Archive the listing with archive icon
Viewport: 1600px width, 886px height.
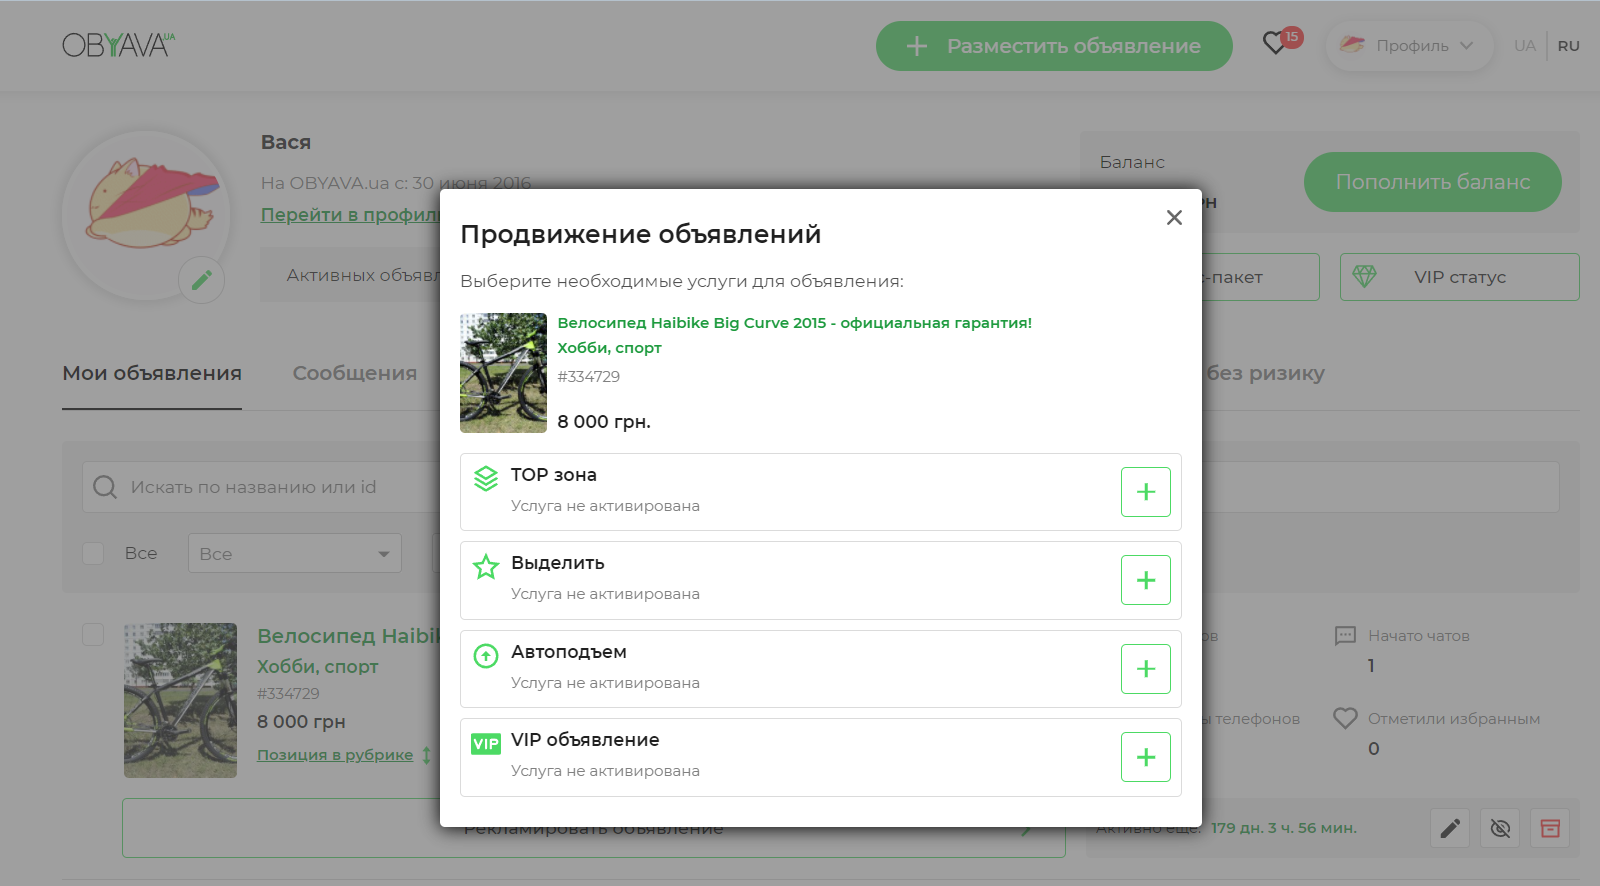pos(1550,828)
